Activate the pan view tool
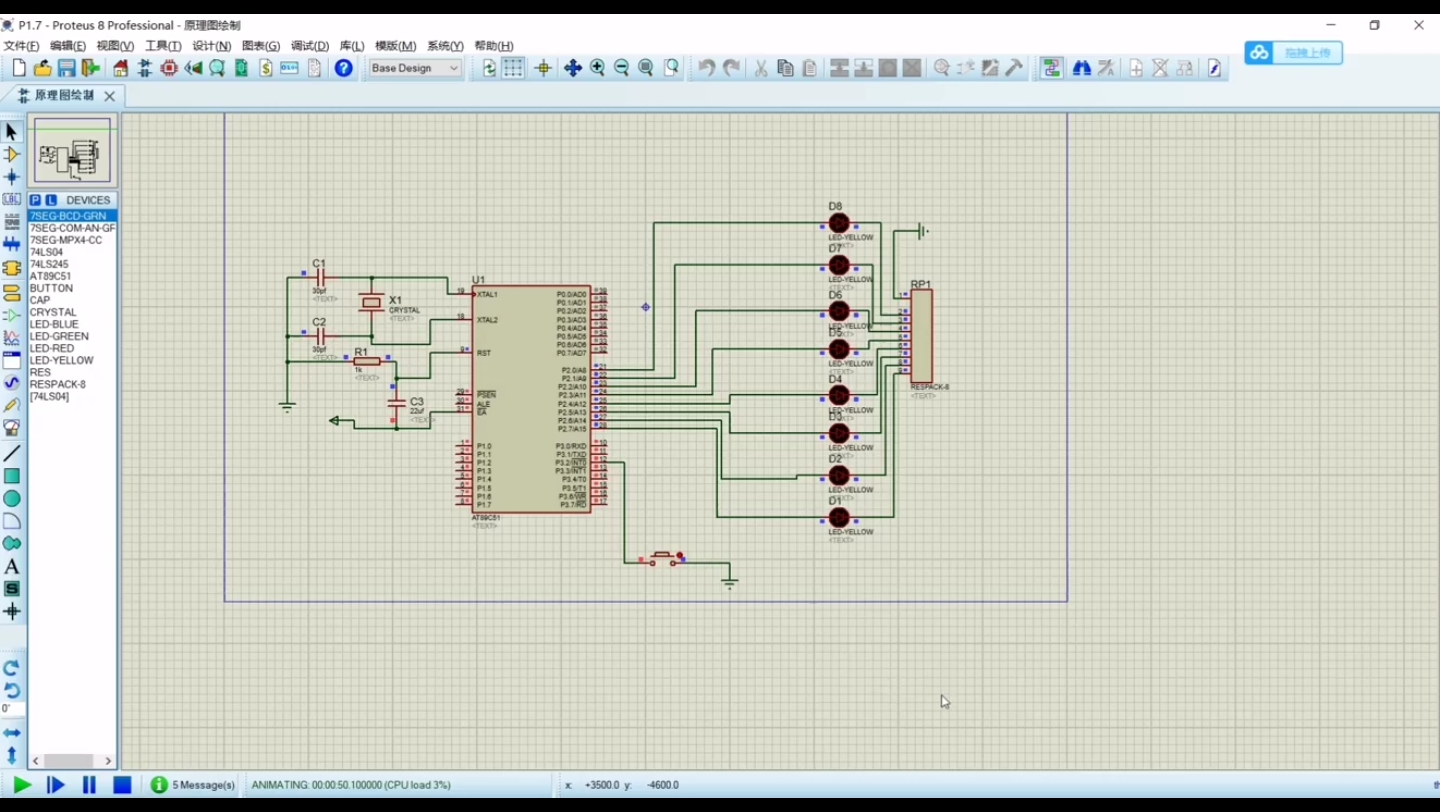This screenshot has height=812, width=1440. 573,68
